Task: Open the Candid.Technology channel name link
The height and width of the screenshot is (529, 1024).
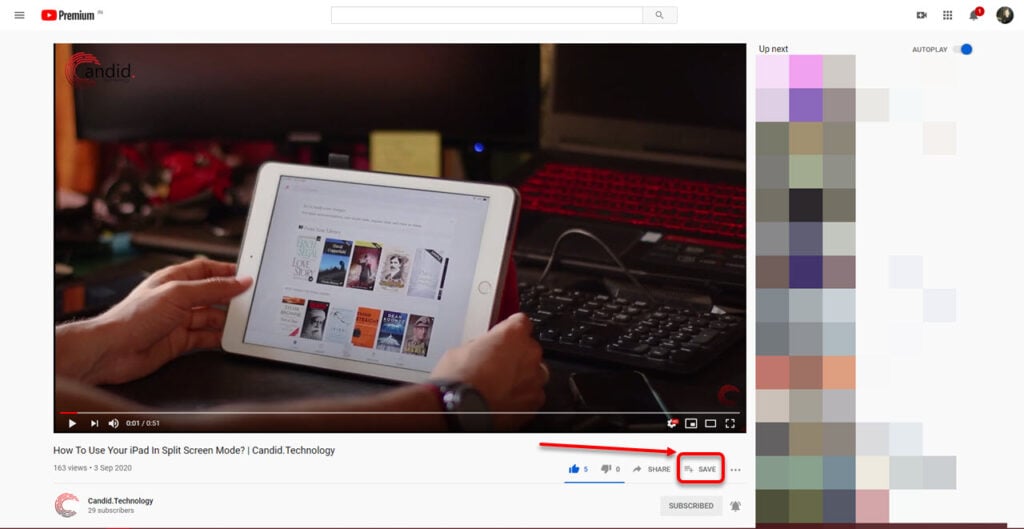Action: 120,501
